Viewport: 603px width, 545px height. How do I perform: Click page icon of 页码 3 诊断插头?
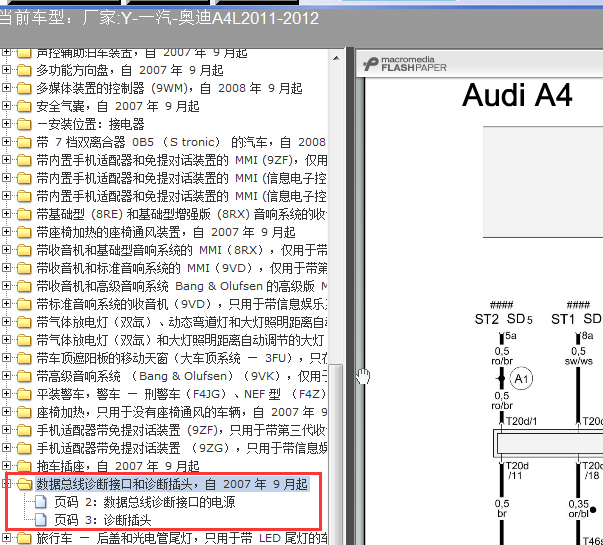point(41,520)
